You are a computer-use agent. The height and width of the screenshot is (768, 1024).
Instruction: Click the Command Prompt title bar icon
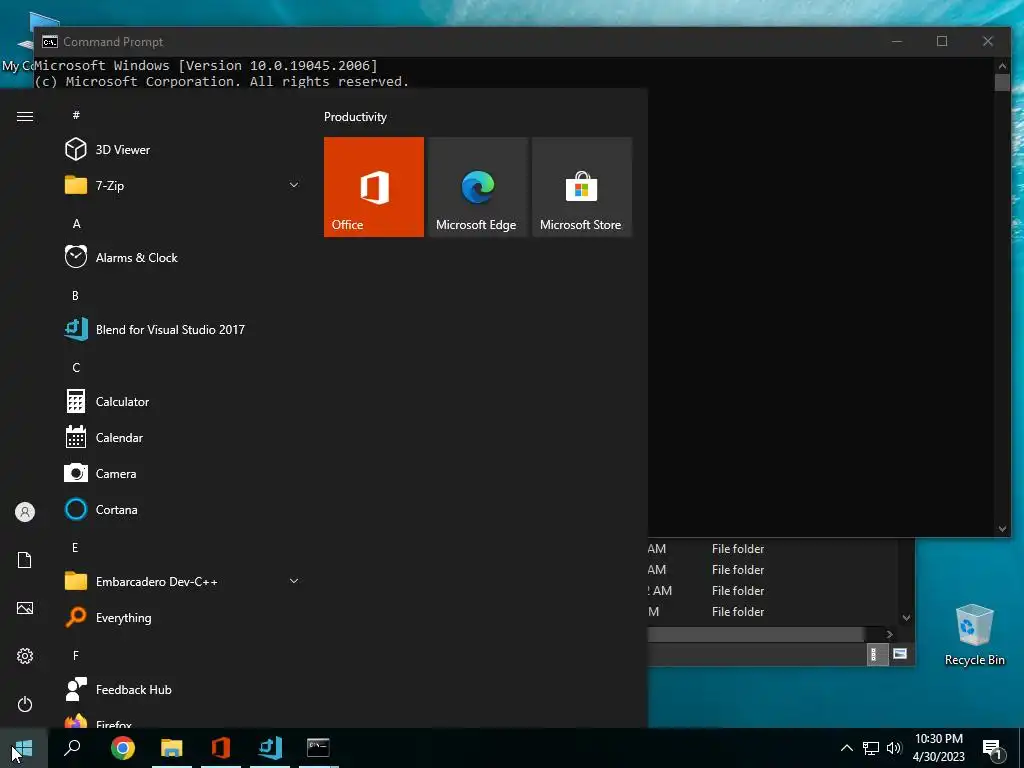pyautogui.click(x=50, y=42)
